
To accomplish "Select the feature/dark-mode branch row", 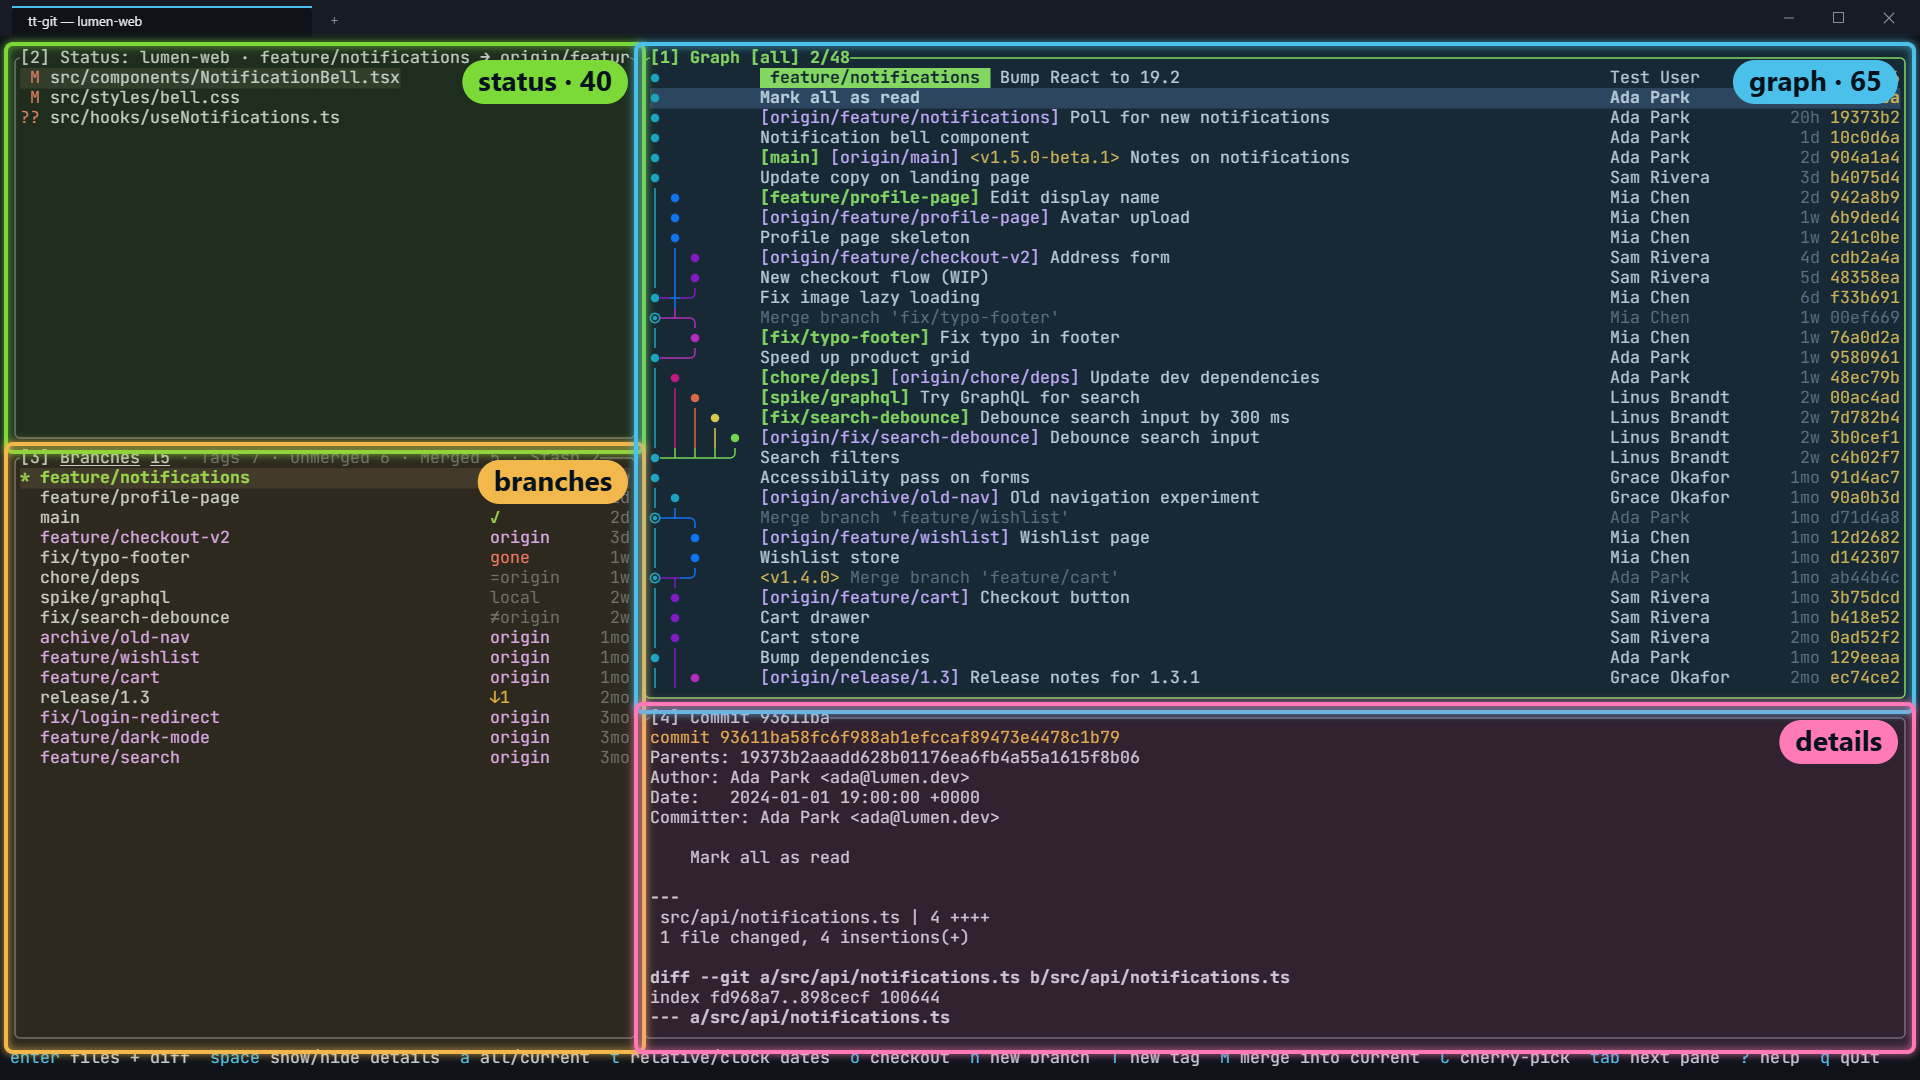I will click(x=325, y=737).
